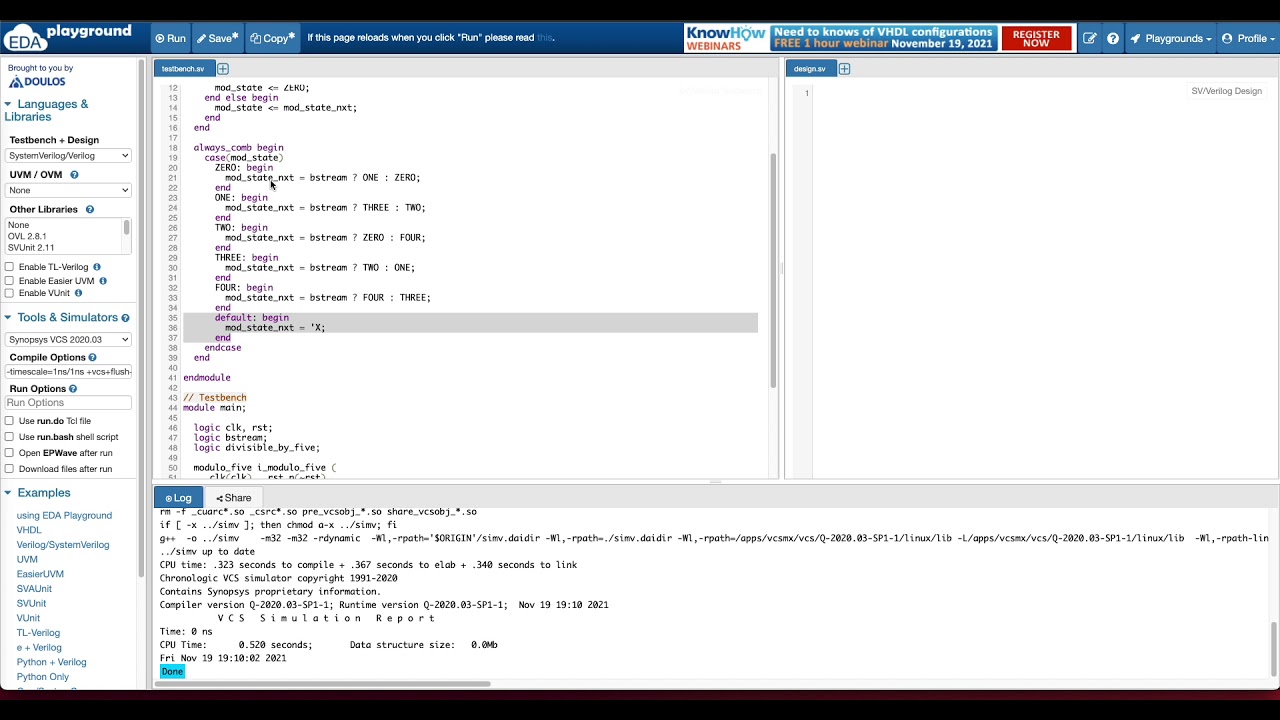
Task: Open the Playgrounds dropdown menu
Action: 1170,38
